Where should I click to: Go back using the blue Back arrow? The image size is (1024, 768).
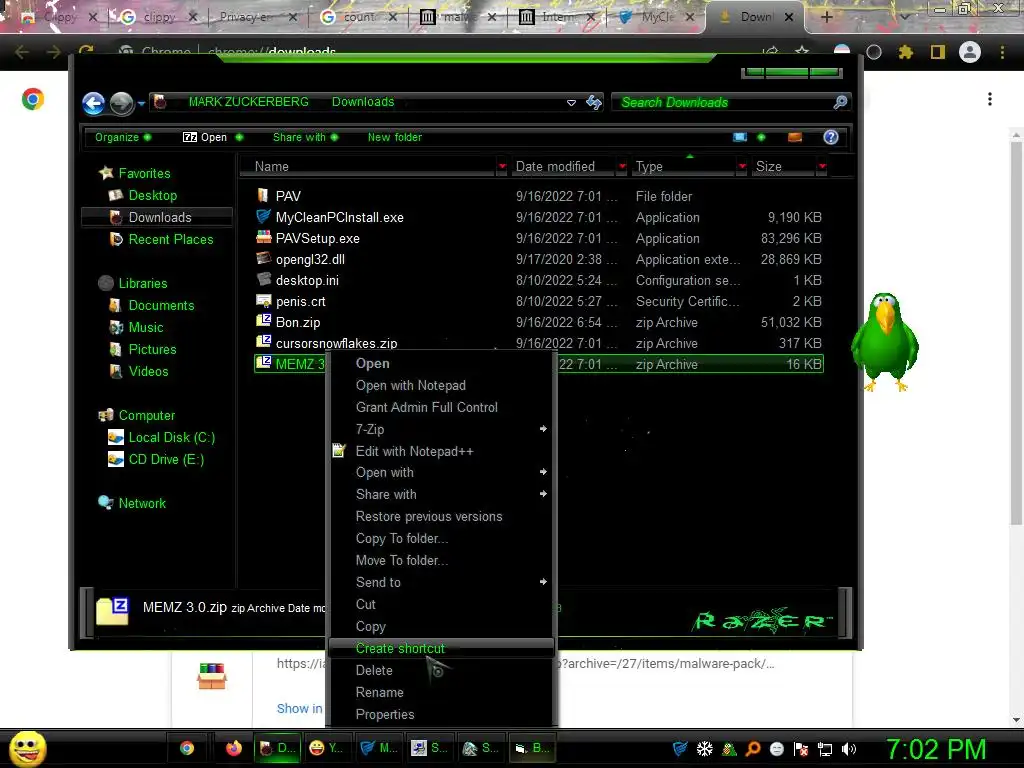tap(93, 103)
